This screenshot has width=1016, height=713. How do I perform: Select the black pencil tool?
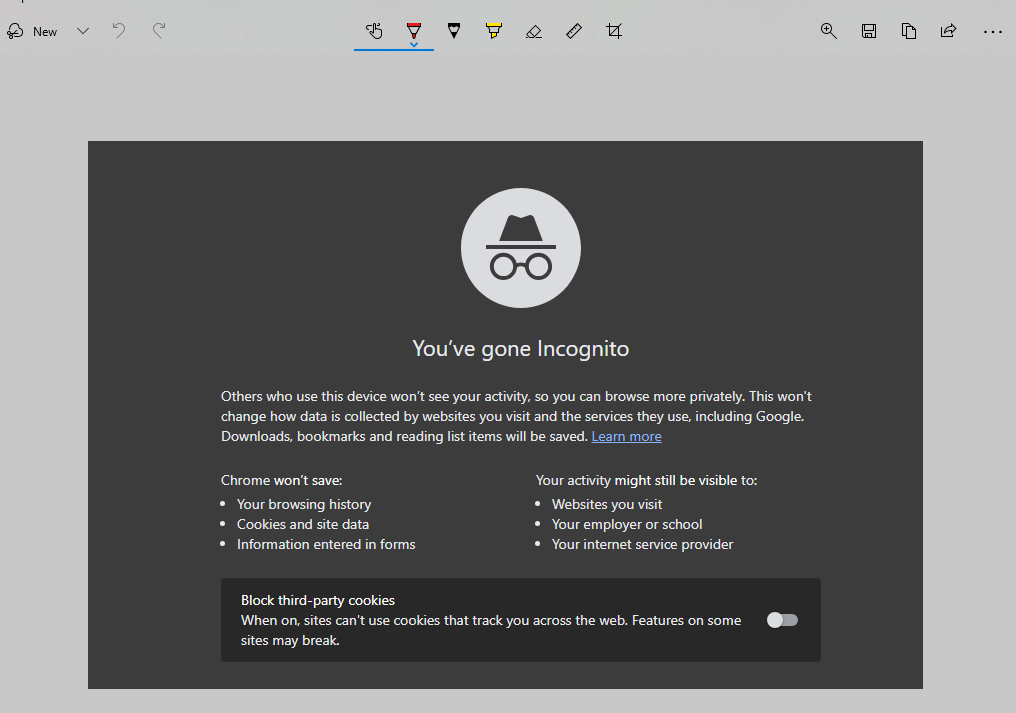[454, 30]
